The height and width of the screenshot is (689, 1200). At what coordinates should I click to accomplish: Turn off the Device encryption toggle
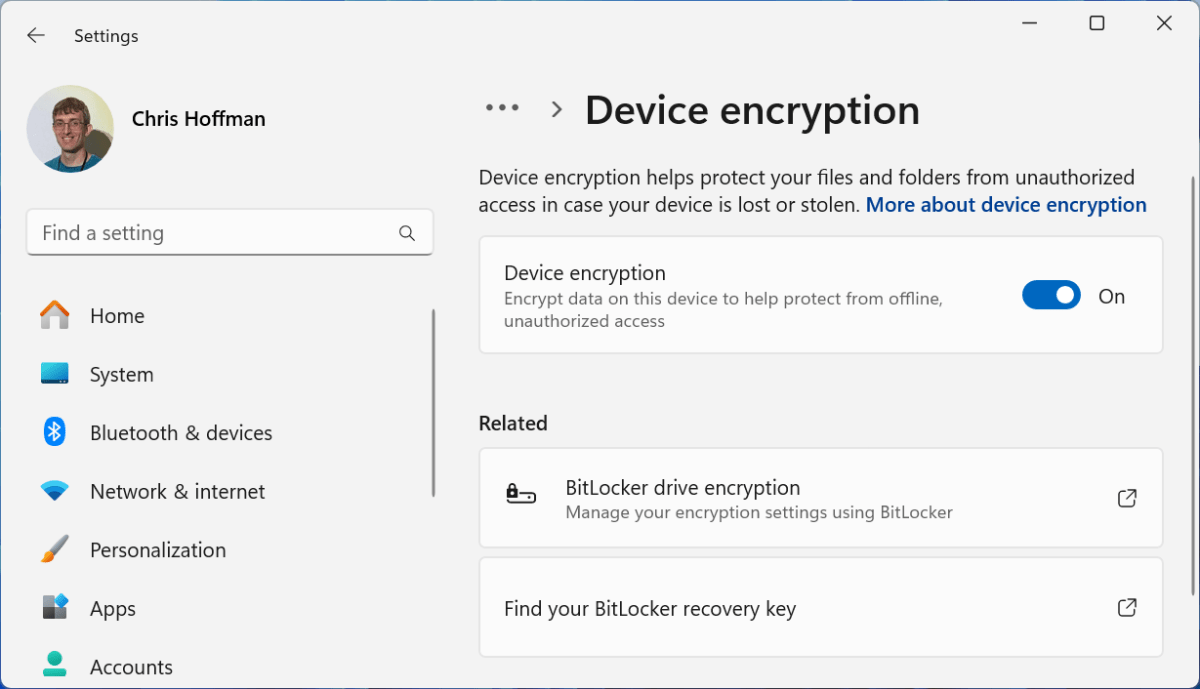click(x=1051, y=296)
